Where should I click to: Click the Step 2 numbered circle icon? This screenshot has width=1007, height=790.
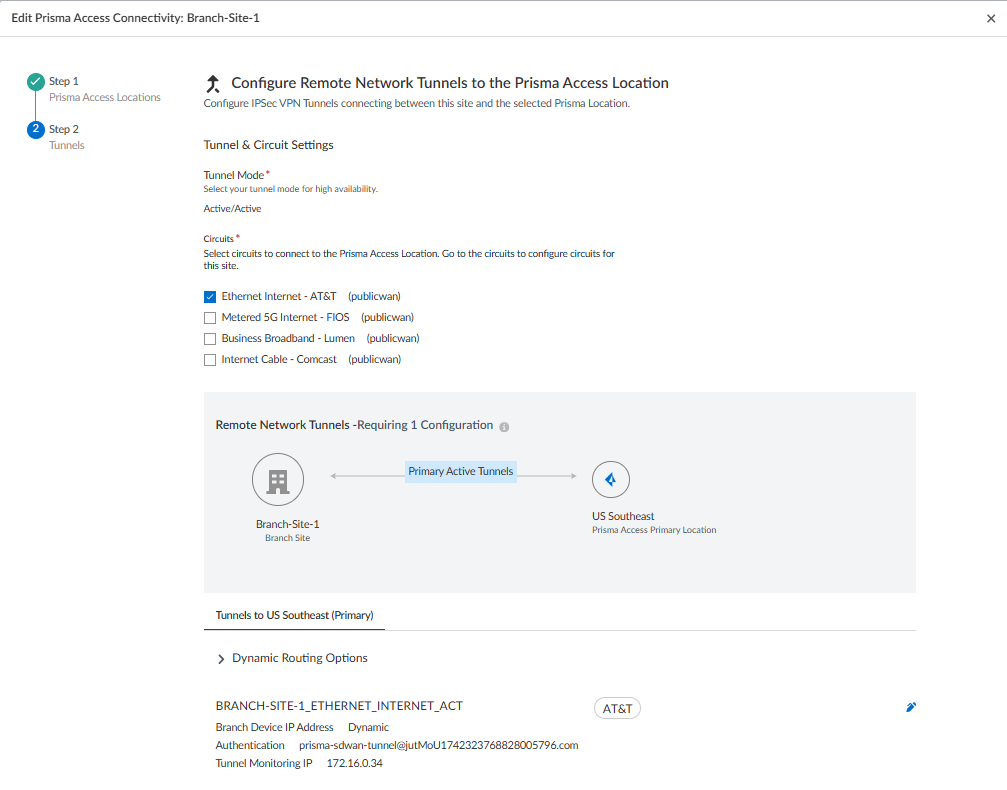pos(36,130)
